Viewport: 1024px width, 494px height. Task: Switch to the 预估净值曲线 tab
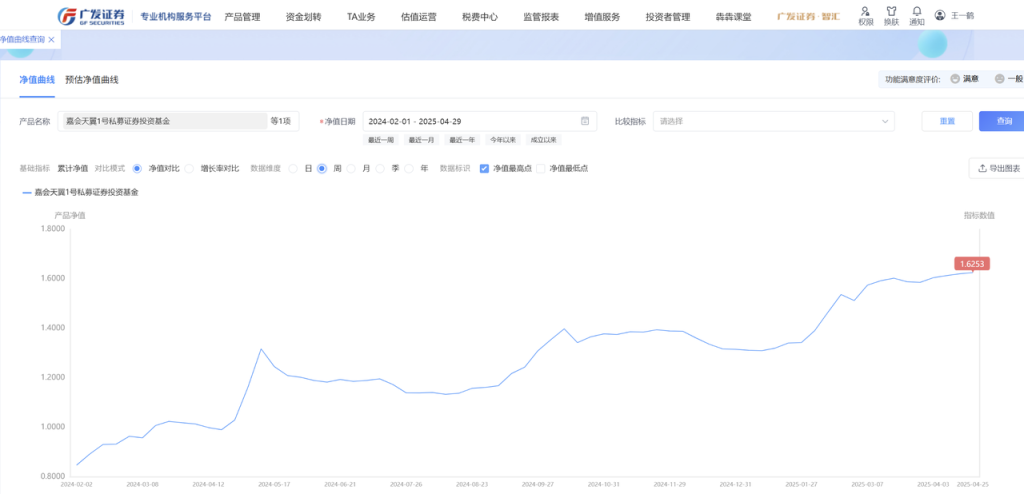pyautogui.click(x=98, y=79)
